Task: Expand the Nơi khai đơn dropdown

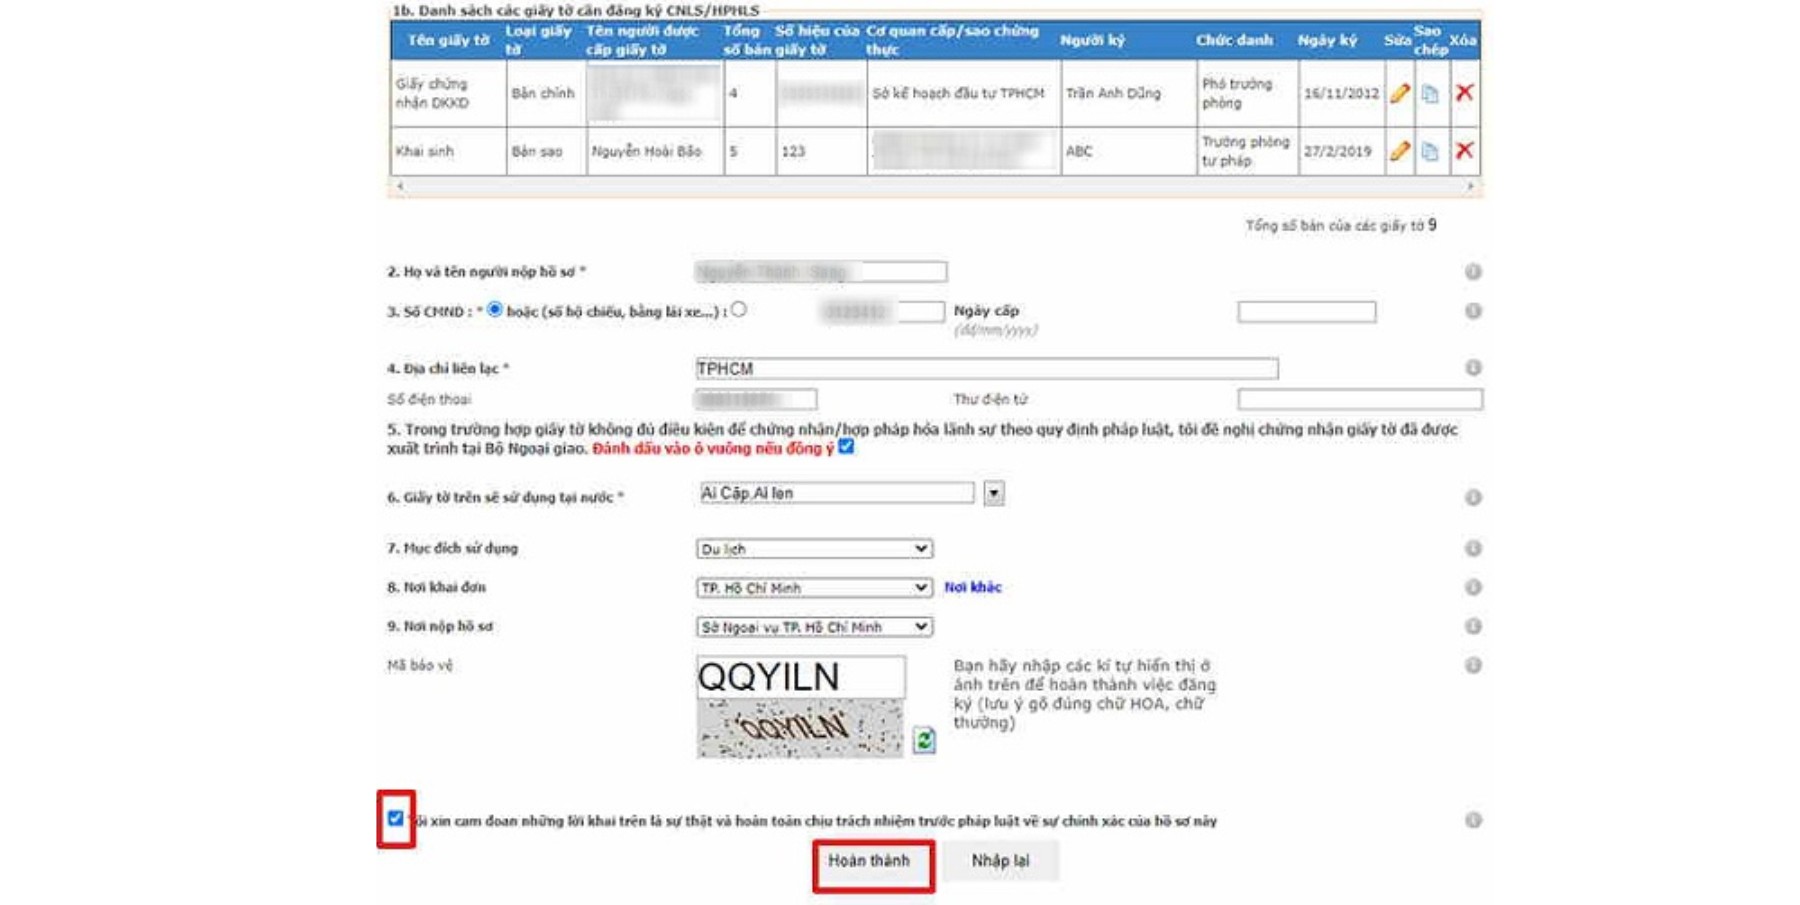Action: (814, 588)
